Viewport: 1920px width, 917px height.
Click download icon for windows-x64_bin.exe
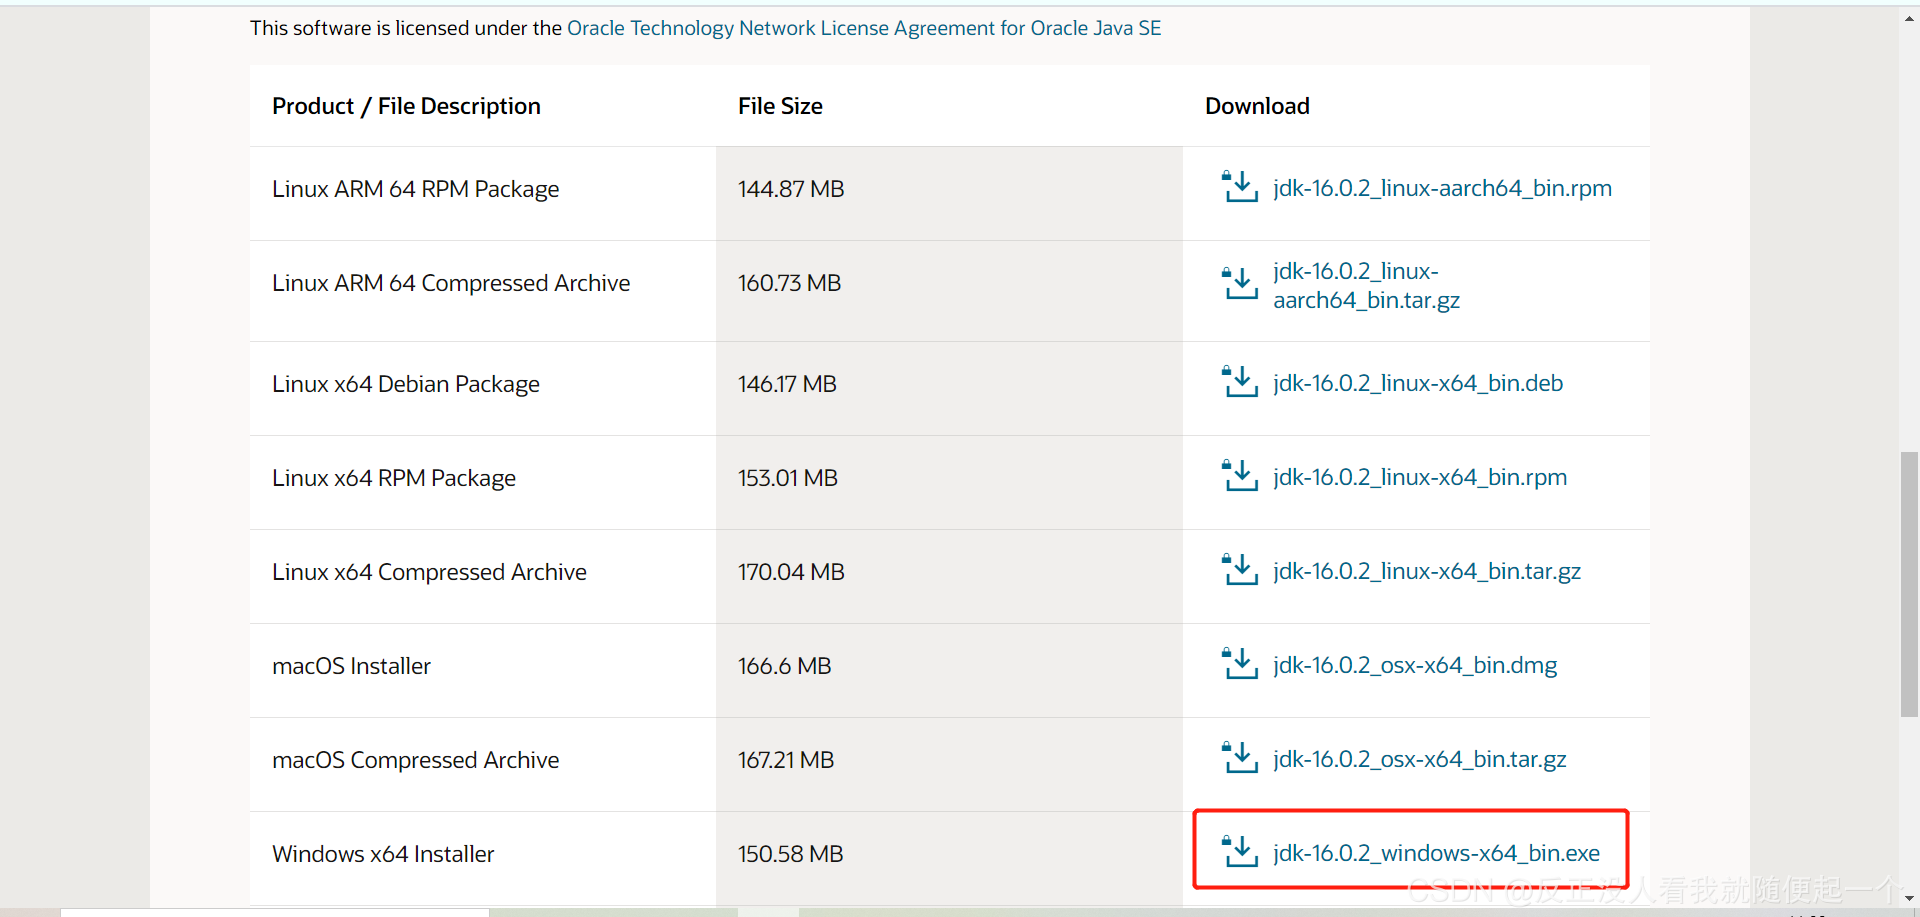point(1240,852)
